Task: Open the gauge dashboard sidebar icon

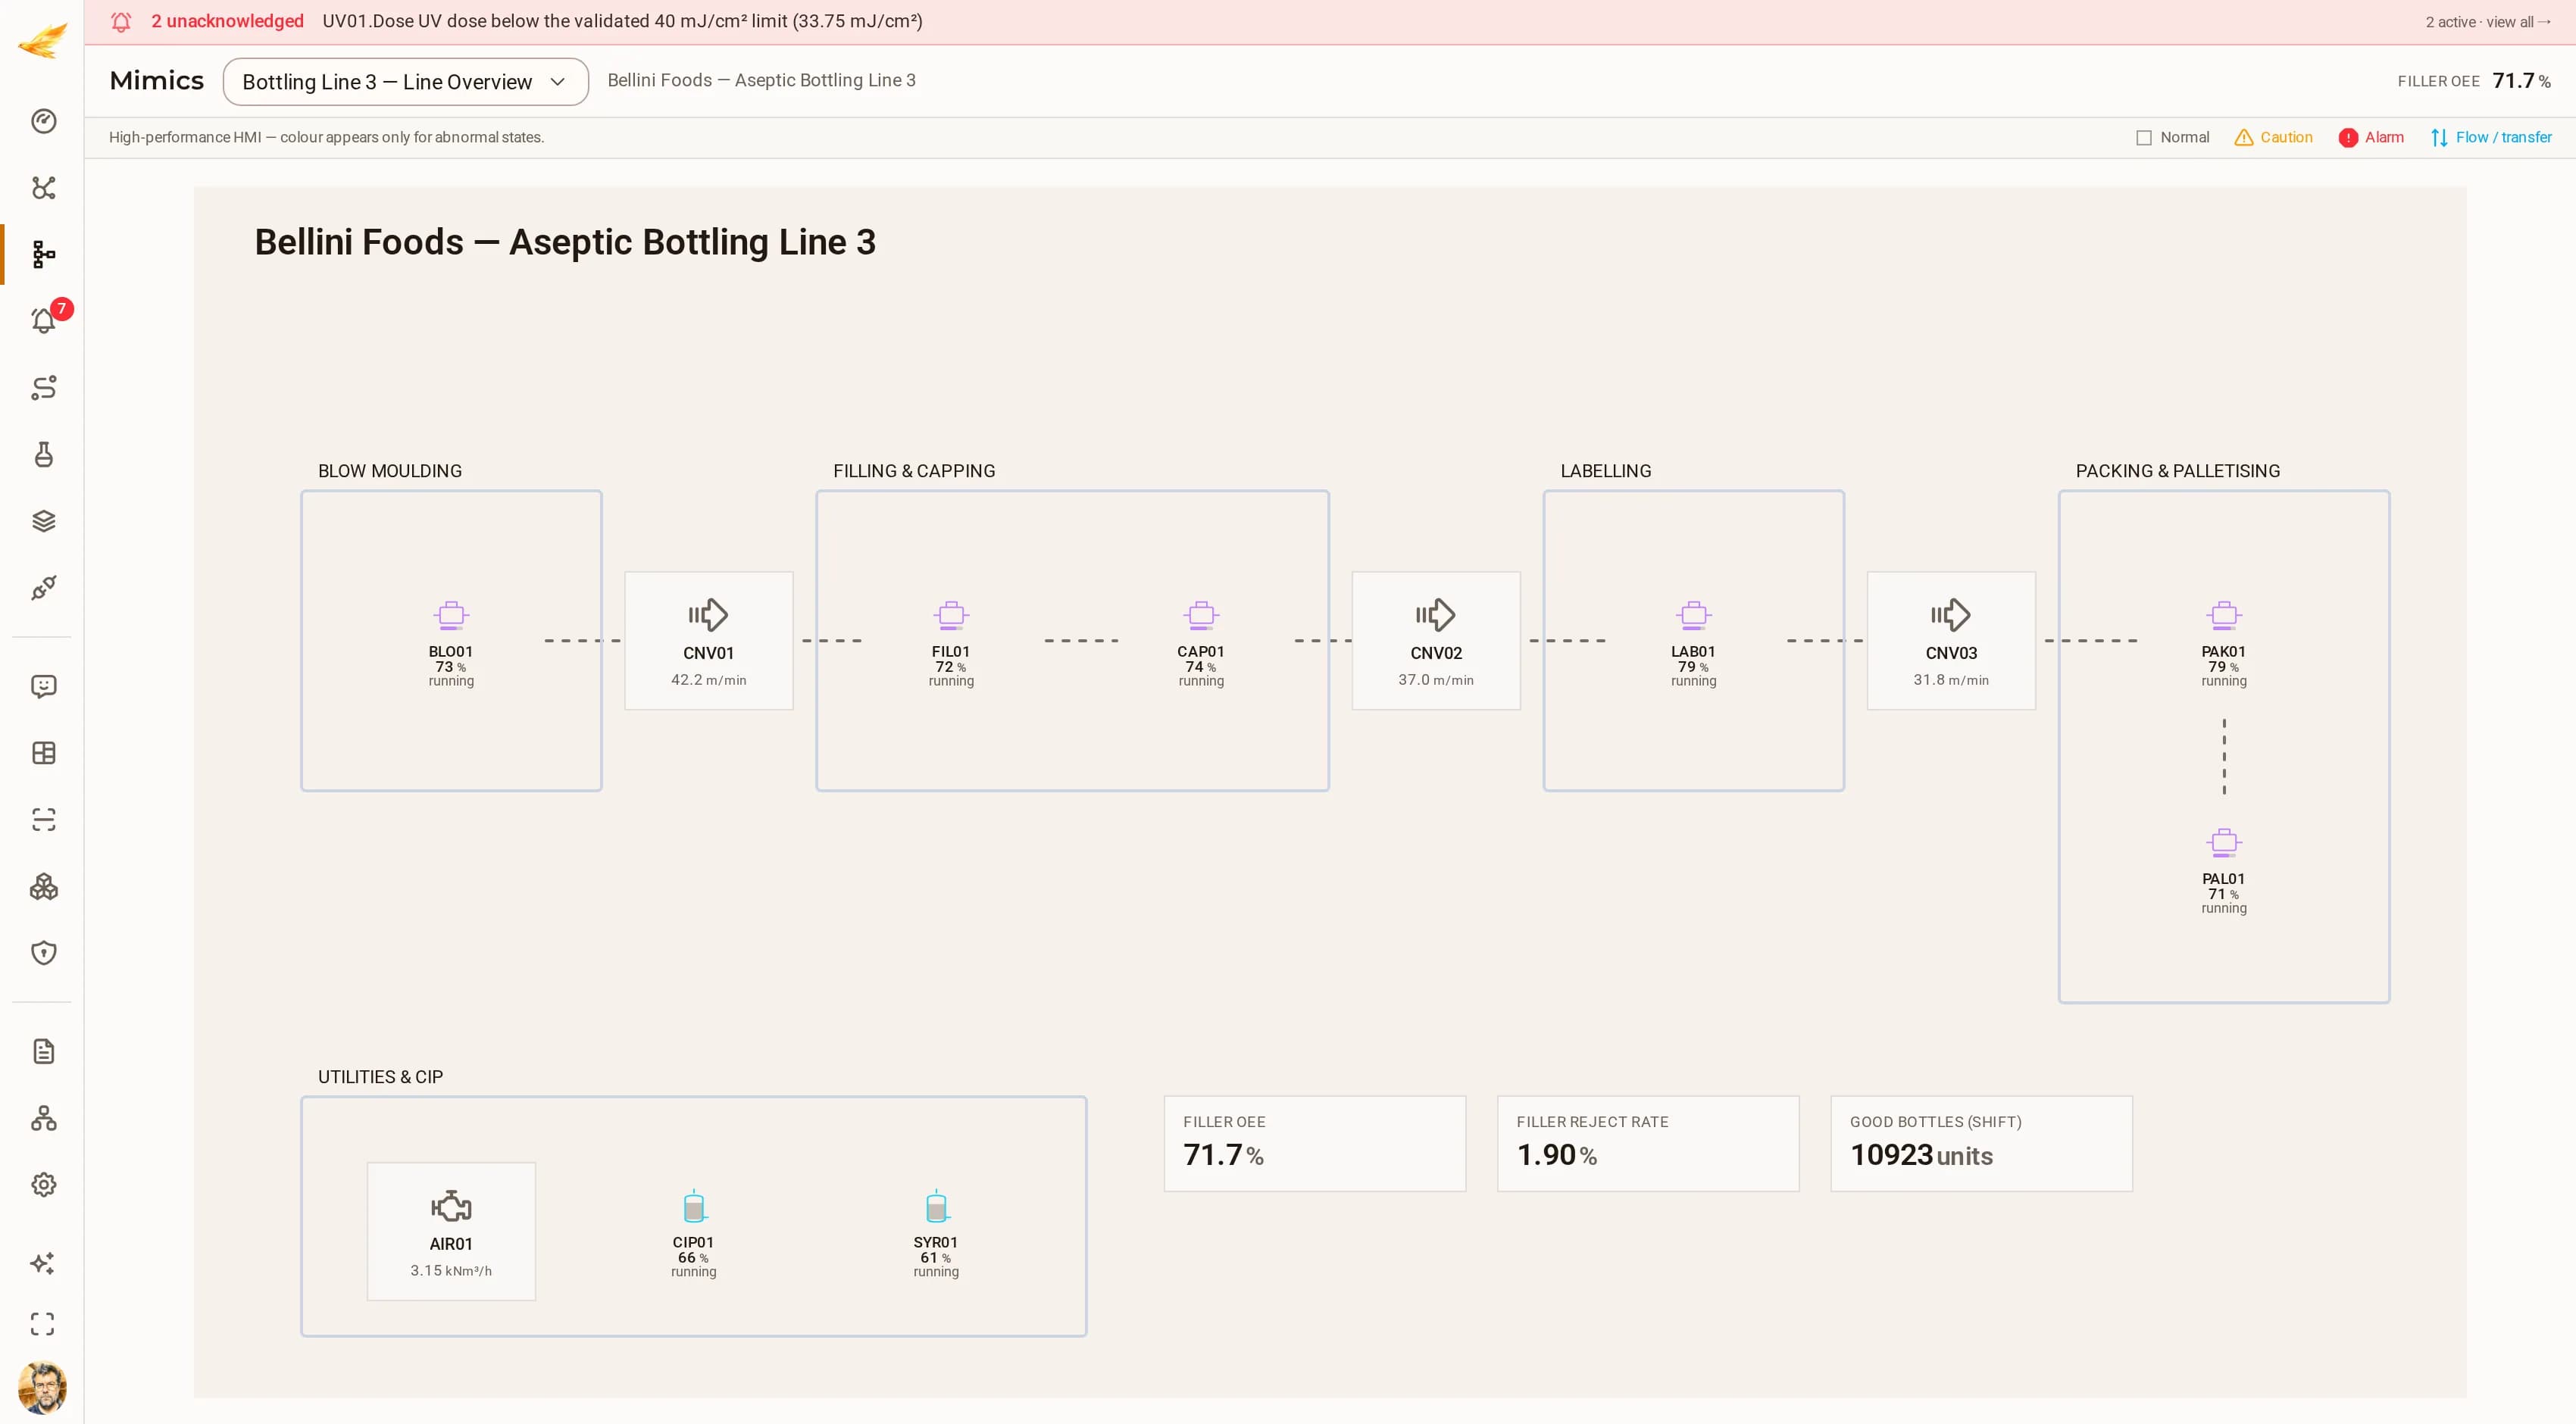Action: (x=43, y=121)
